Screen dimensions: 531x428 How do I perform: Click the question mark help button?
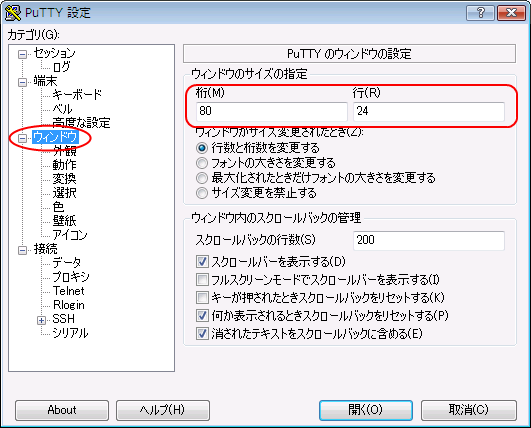[x=480, y=13]
